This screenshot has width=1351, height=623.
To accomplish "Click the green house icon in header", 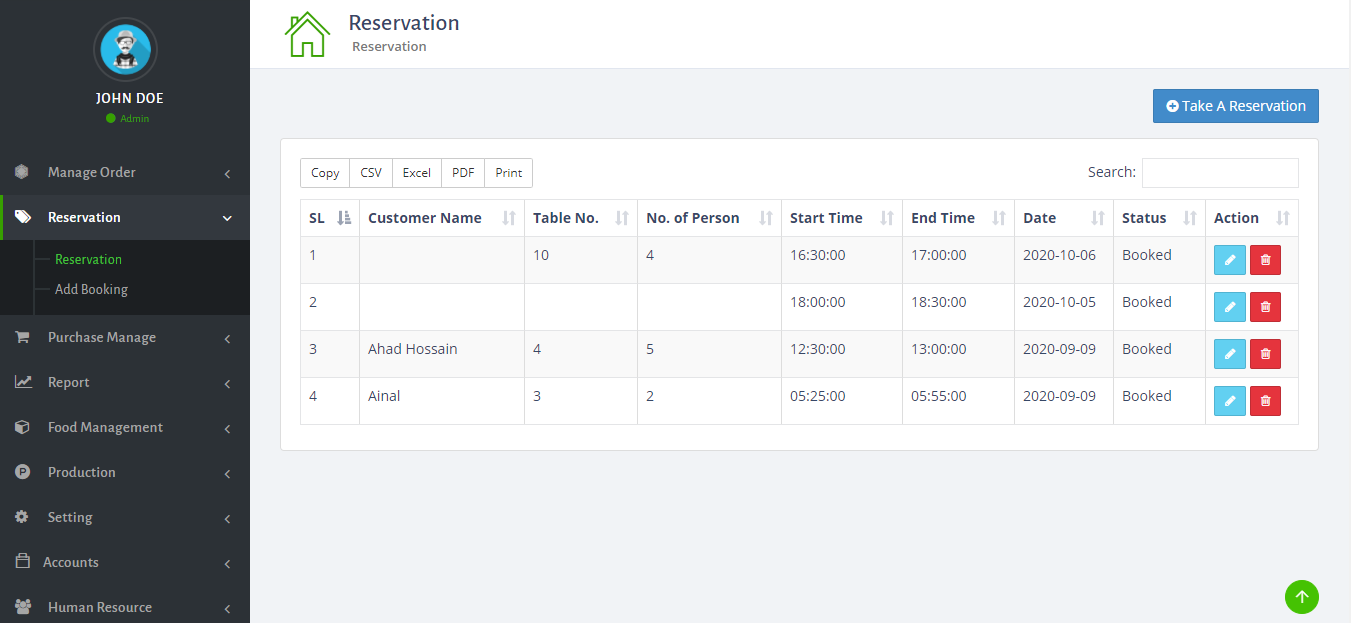I will (x=307, y=34).
